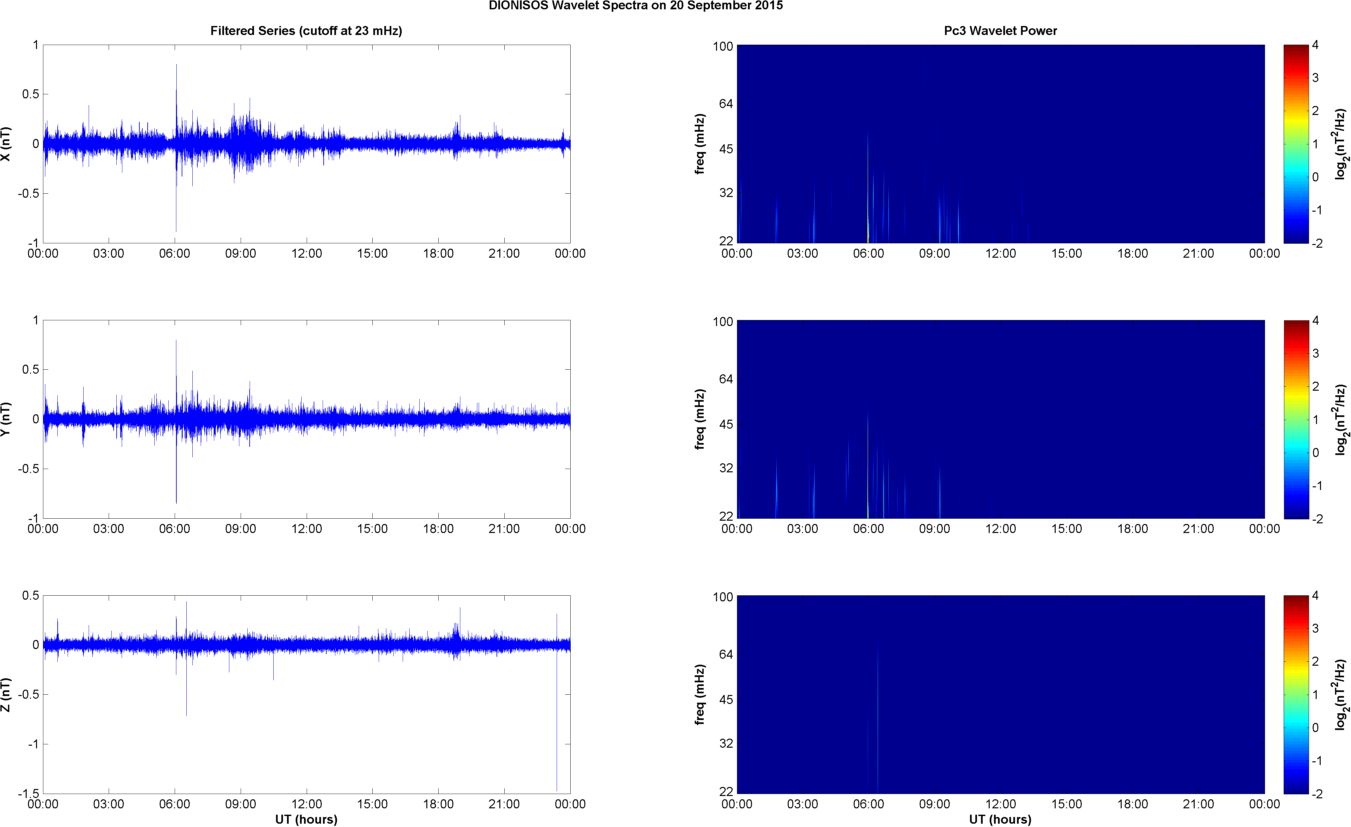Select the Y component filtered series plot
The width and height of the screenshot is (1351, 827).
click(x=306, y=419)
